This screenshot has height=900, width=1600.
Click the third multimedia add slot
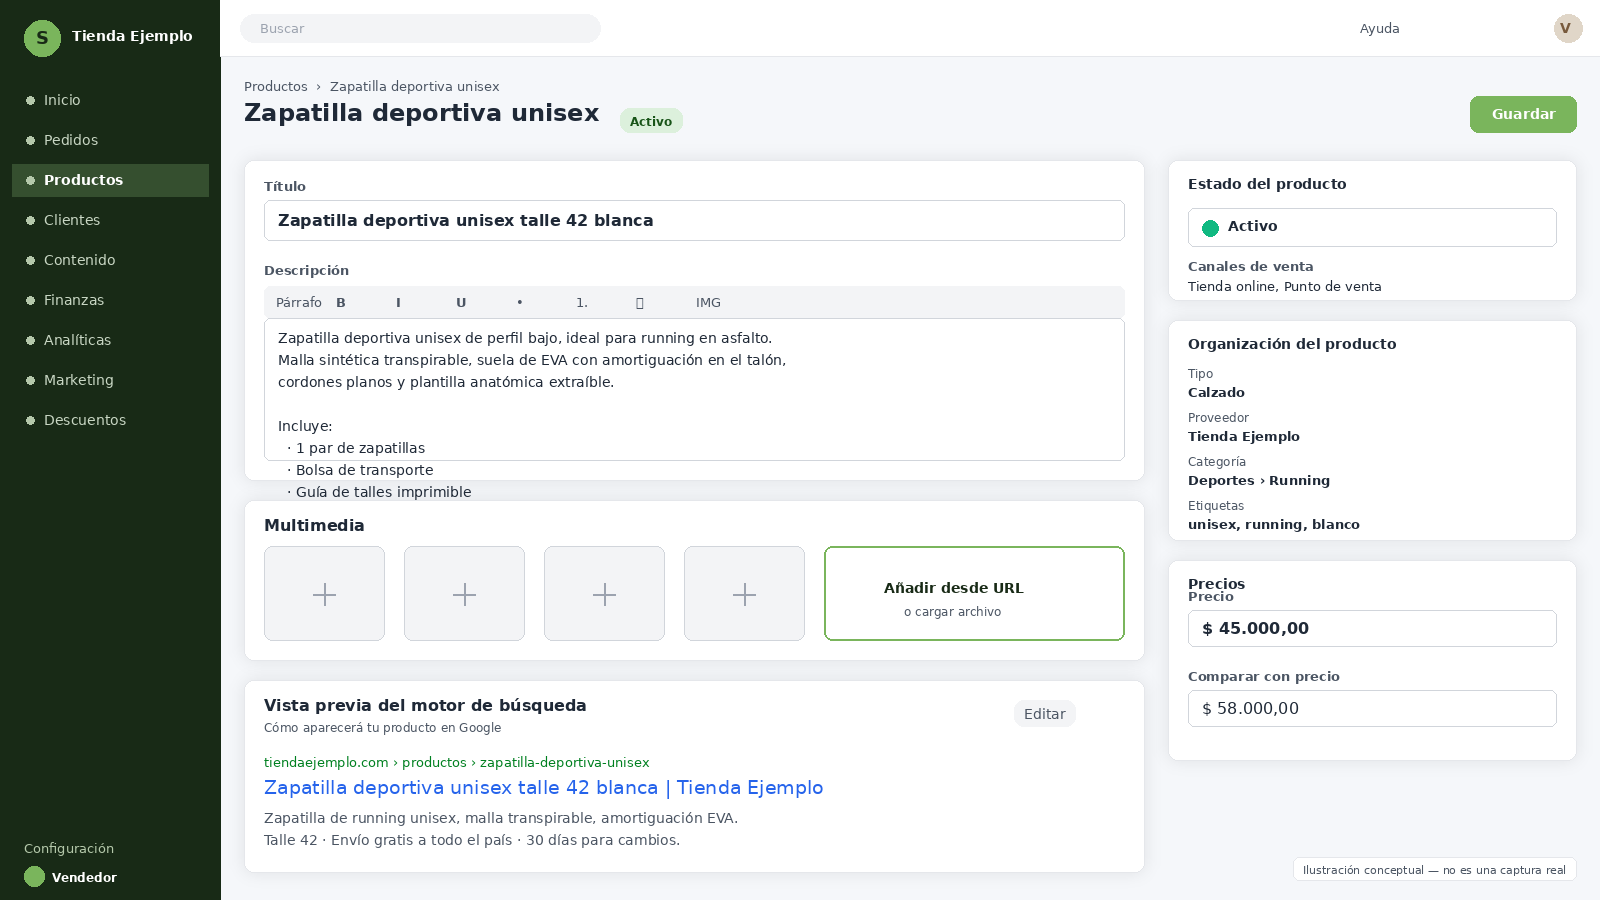click(604, 593)
